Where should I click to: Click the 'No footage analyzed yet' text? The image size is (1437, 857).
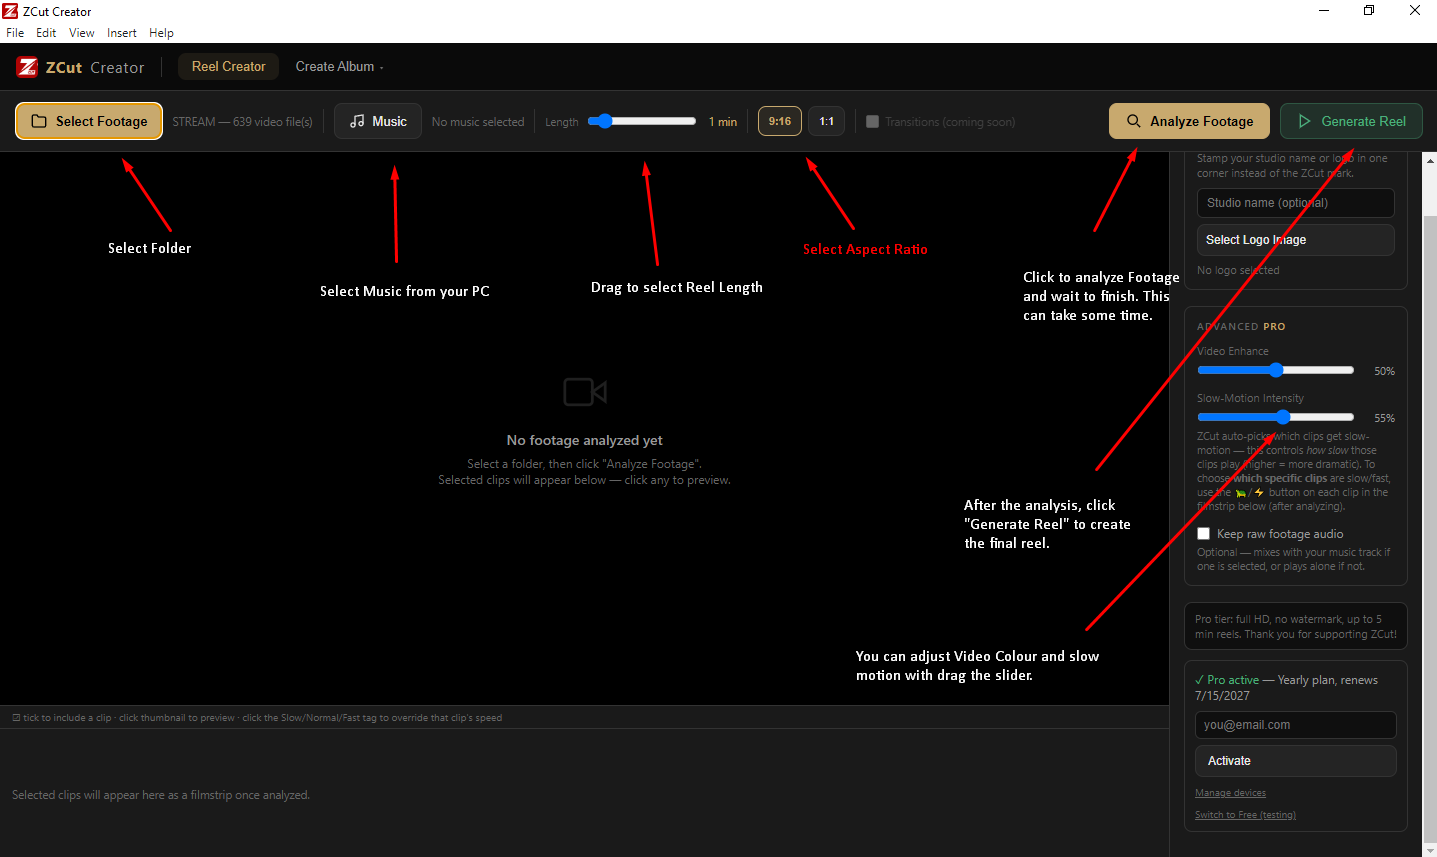coord(585,440)
